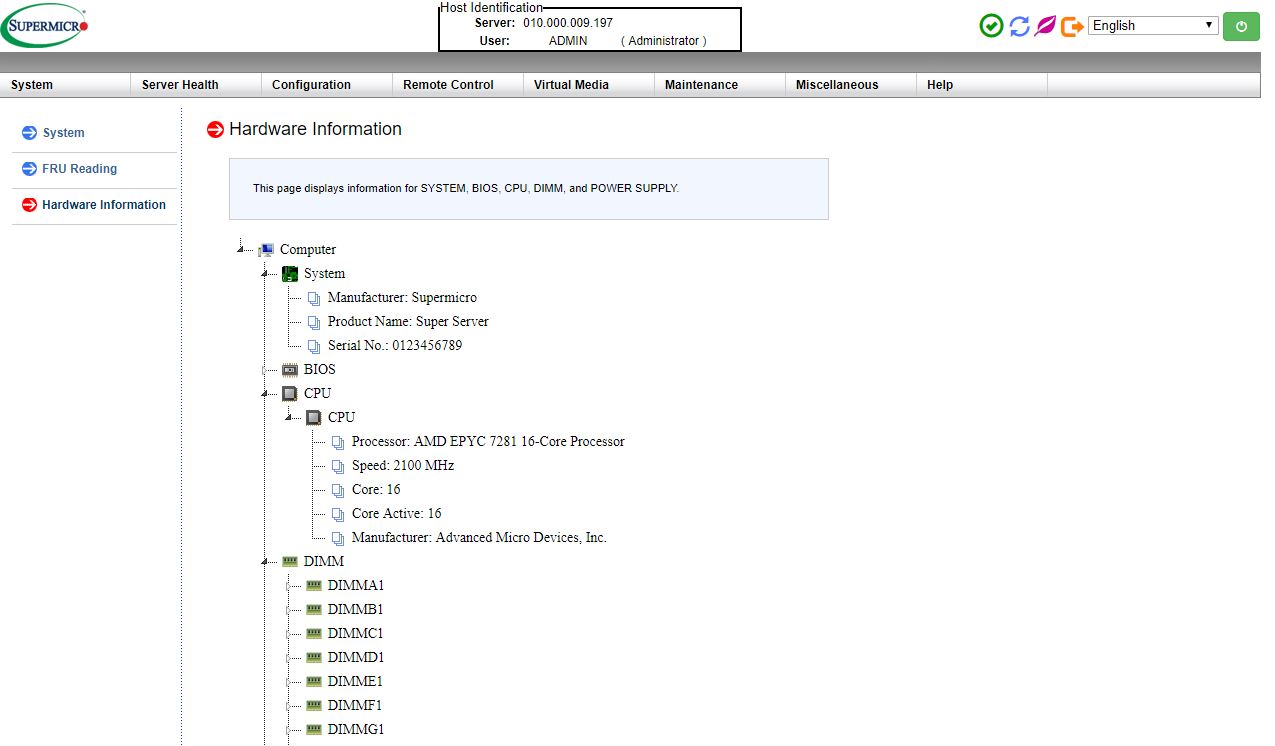This screenshot has width=1275, height=746.
Task: Click the Computer node icon in the tree
Action: [x=265, y=248]
